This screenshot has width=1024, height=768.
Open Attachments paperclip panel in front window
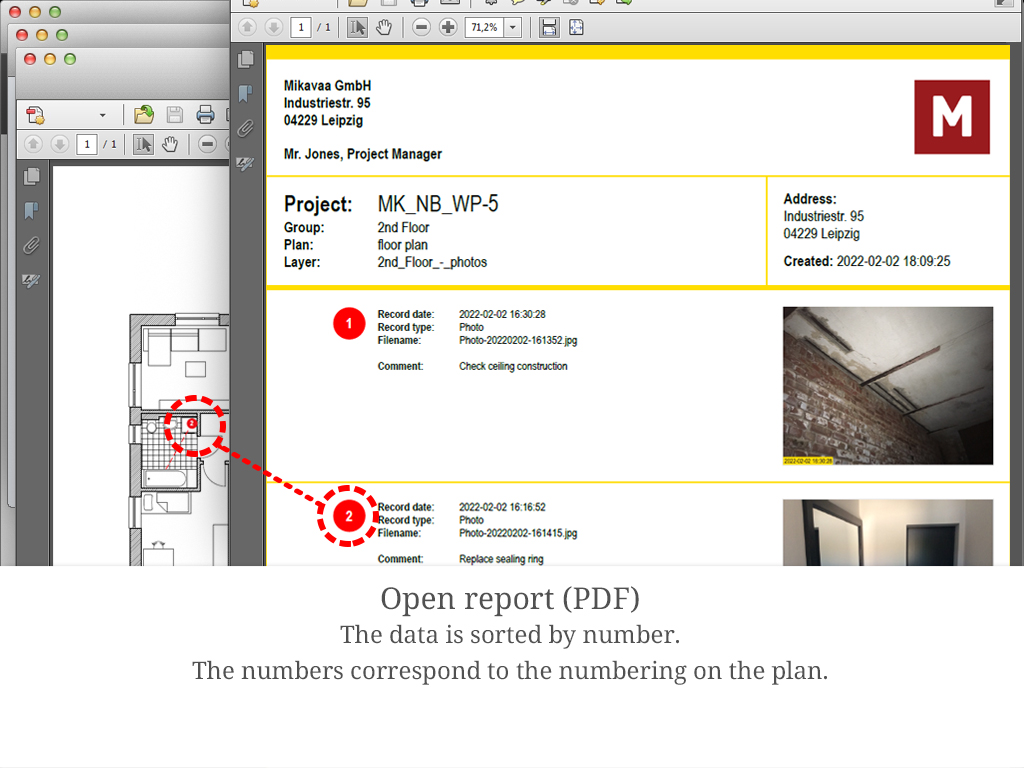(246, 128)
